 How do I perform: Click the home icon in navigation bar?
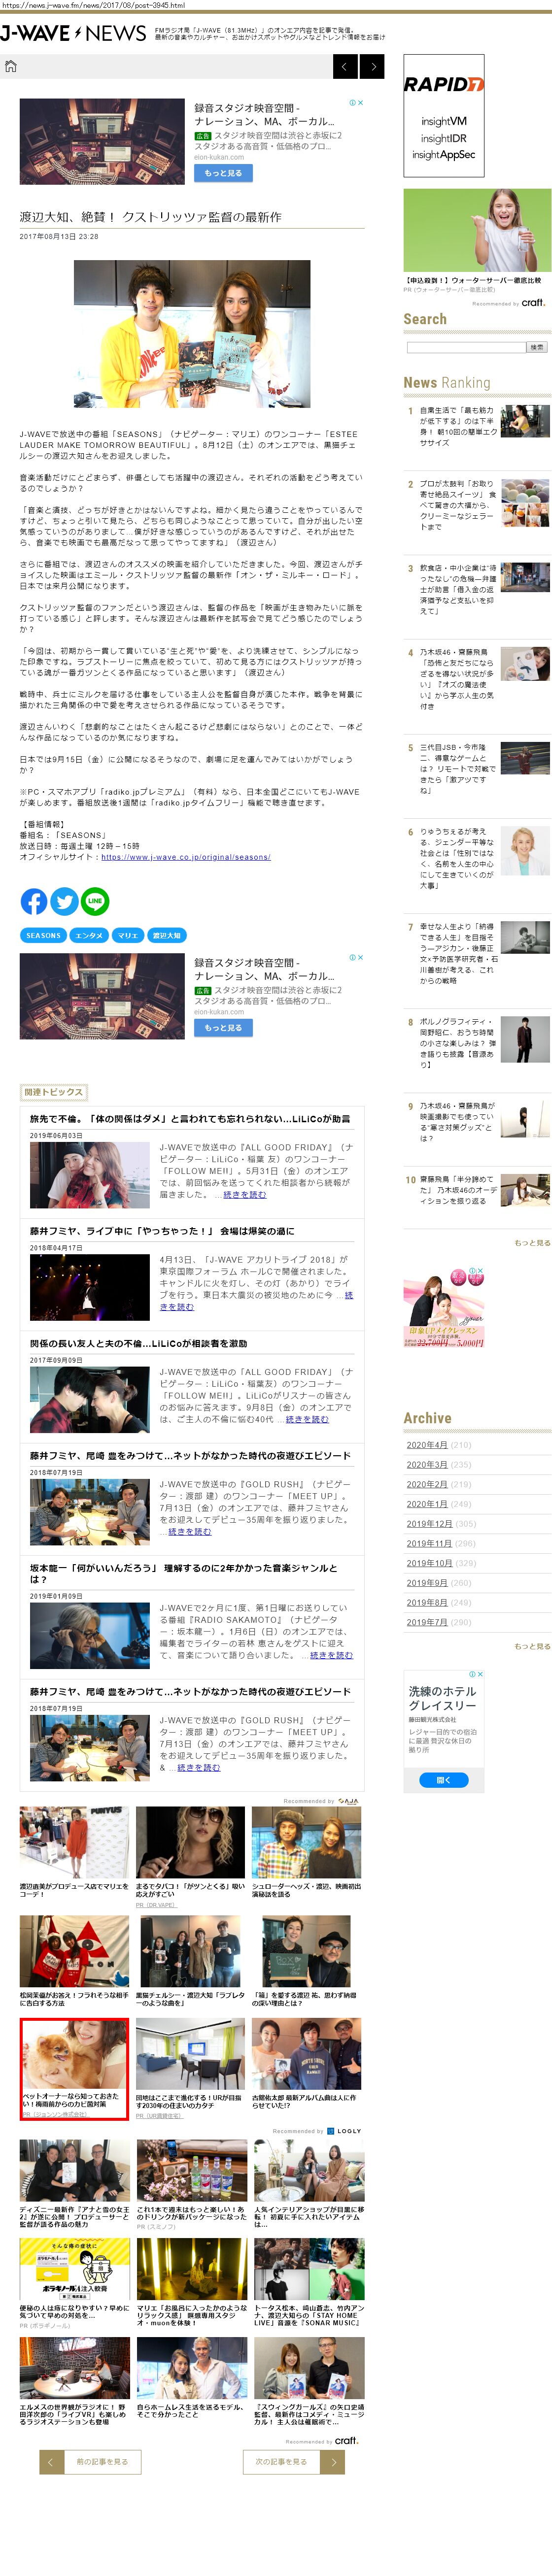point(11,67)
